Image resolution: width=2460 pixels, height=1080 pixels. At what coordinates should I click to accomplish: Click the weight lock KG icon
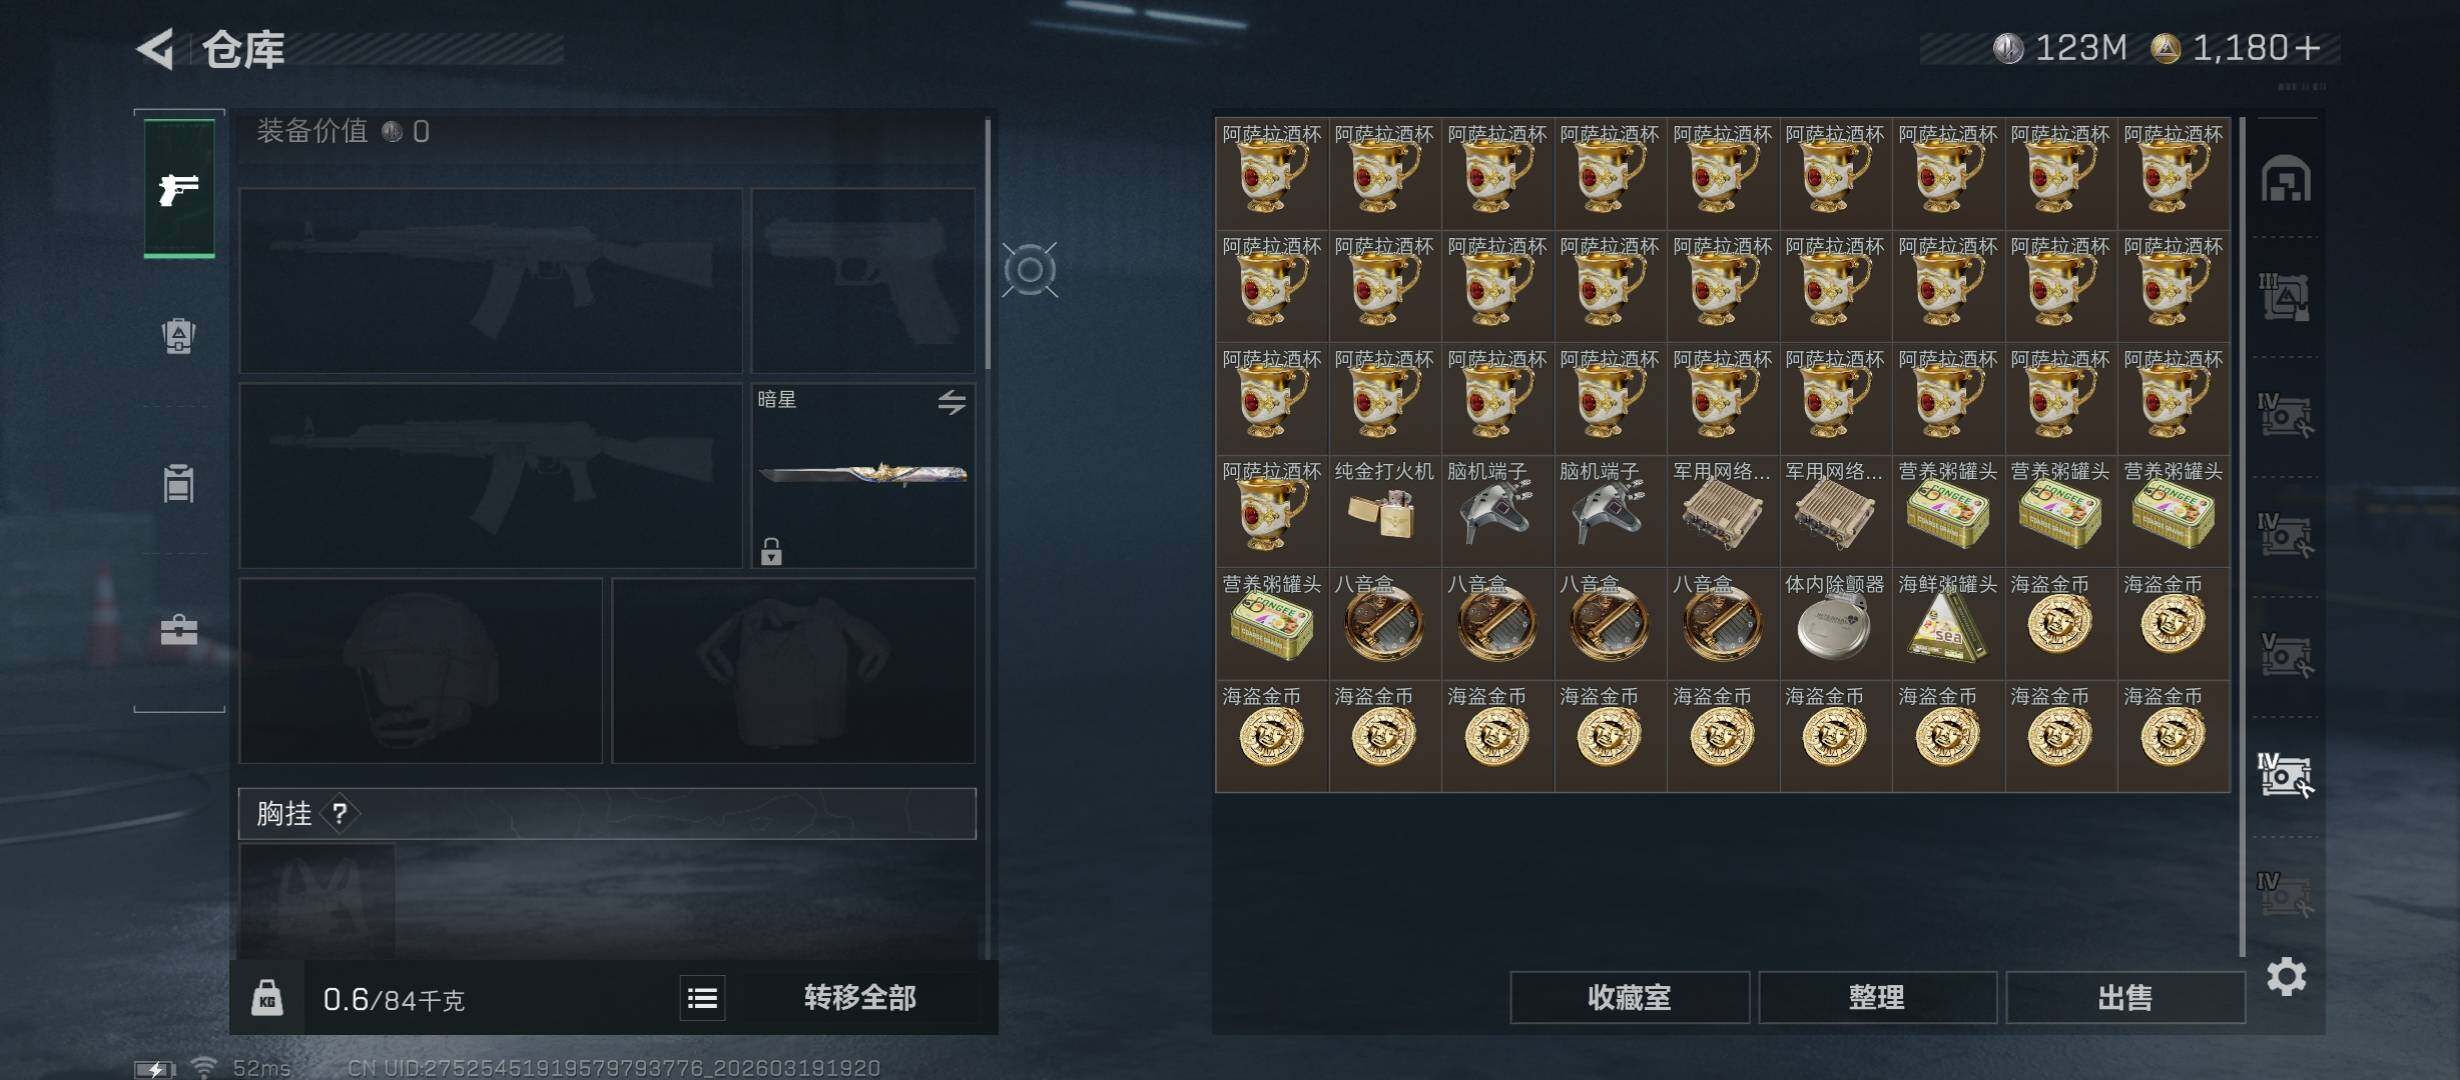point(267,998)
